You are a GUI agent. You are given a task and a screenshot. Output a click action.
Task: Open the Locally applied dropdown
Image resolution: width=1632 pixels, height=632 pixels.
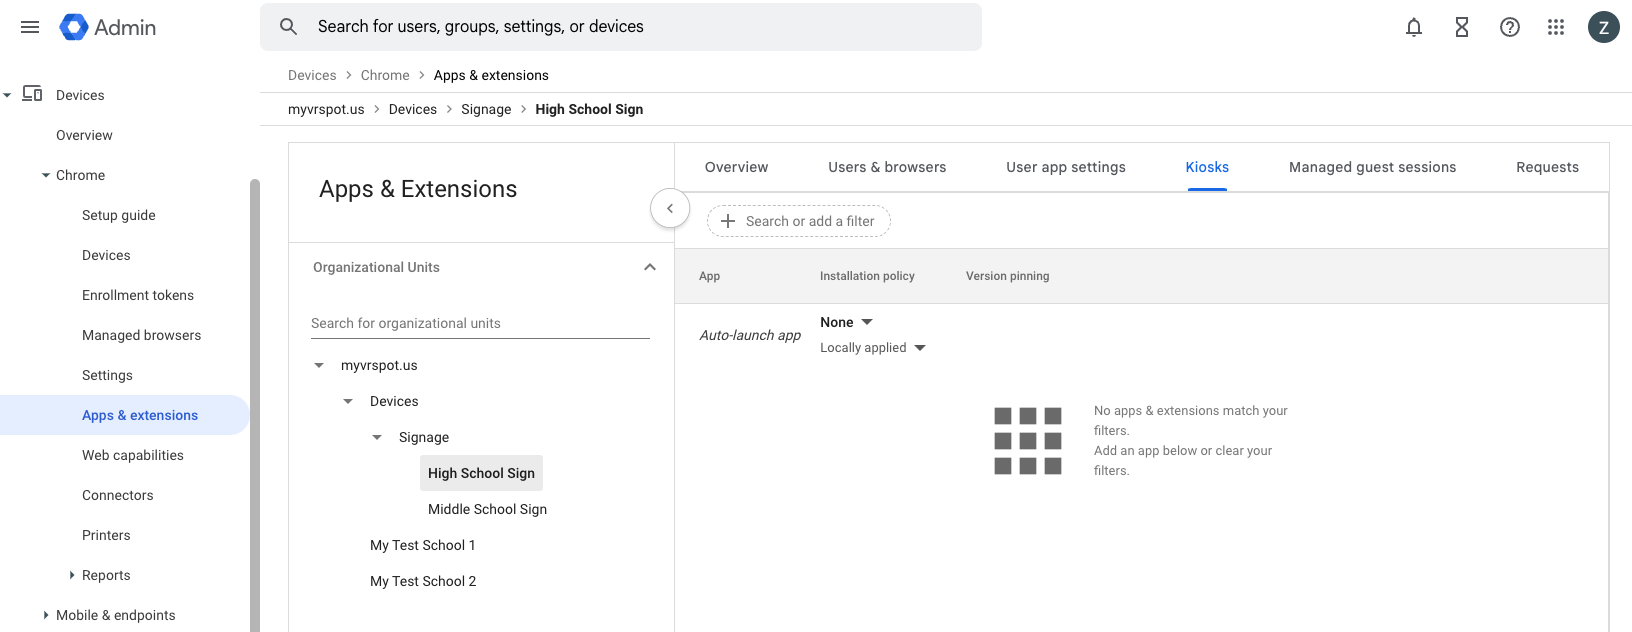pyautogui.click(x=872, y=348)
